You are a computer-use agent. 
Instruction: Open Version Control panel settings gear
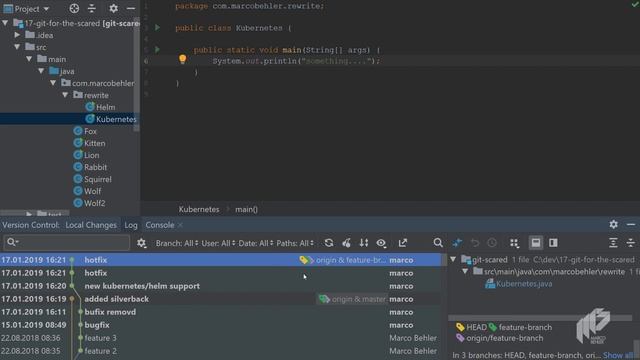(x=613, y=224)
